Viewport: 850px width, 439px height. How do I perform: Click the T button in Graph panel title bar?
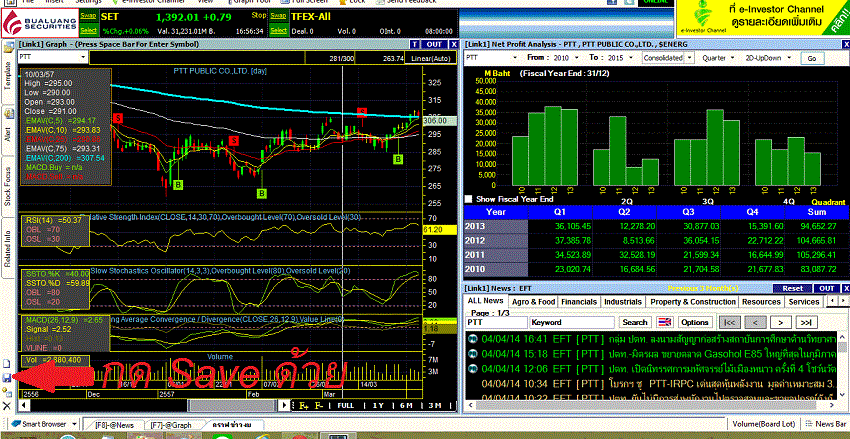pos(415,44)
